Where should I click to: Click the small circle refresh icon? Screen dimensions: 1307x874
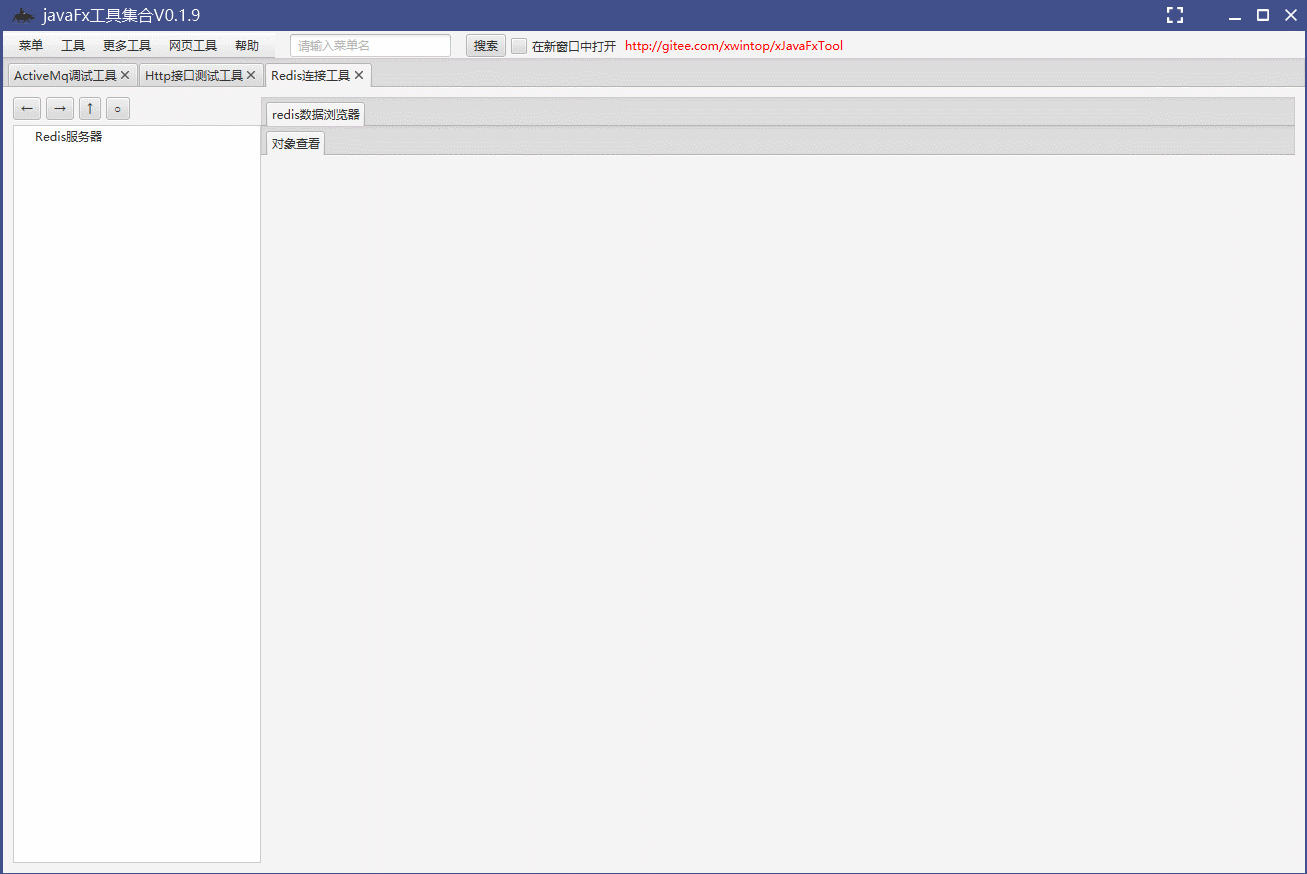click(x=117, y=108)
